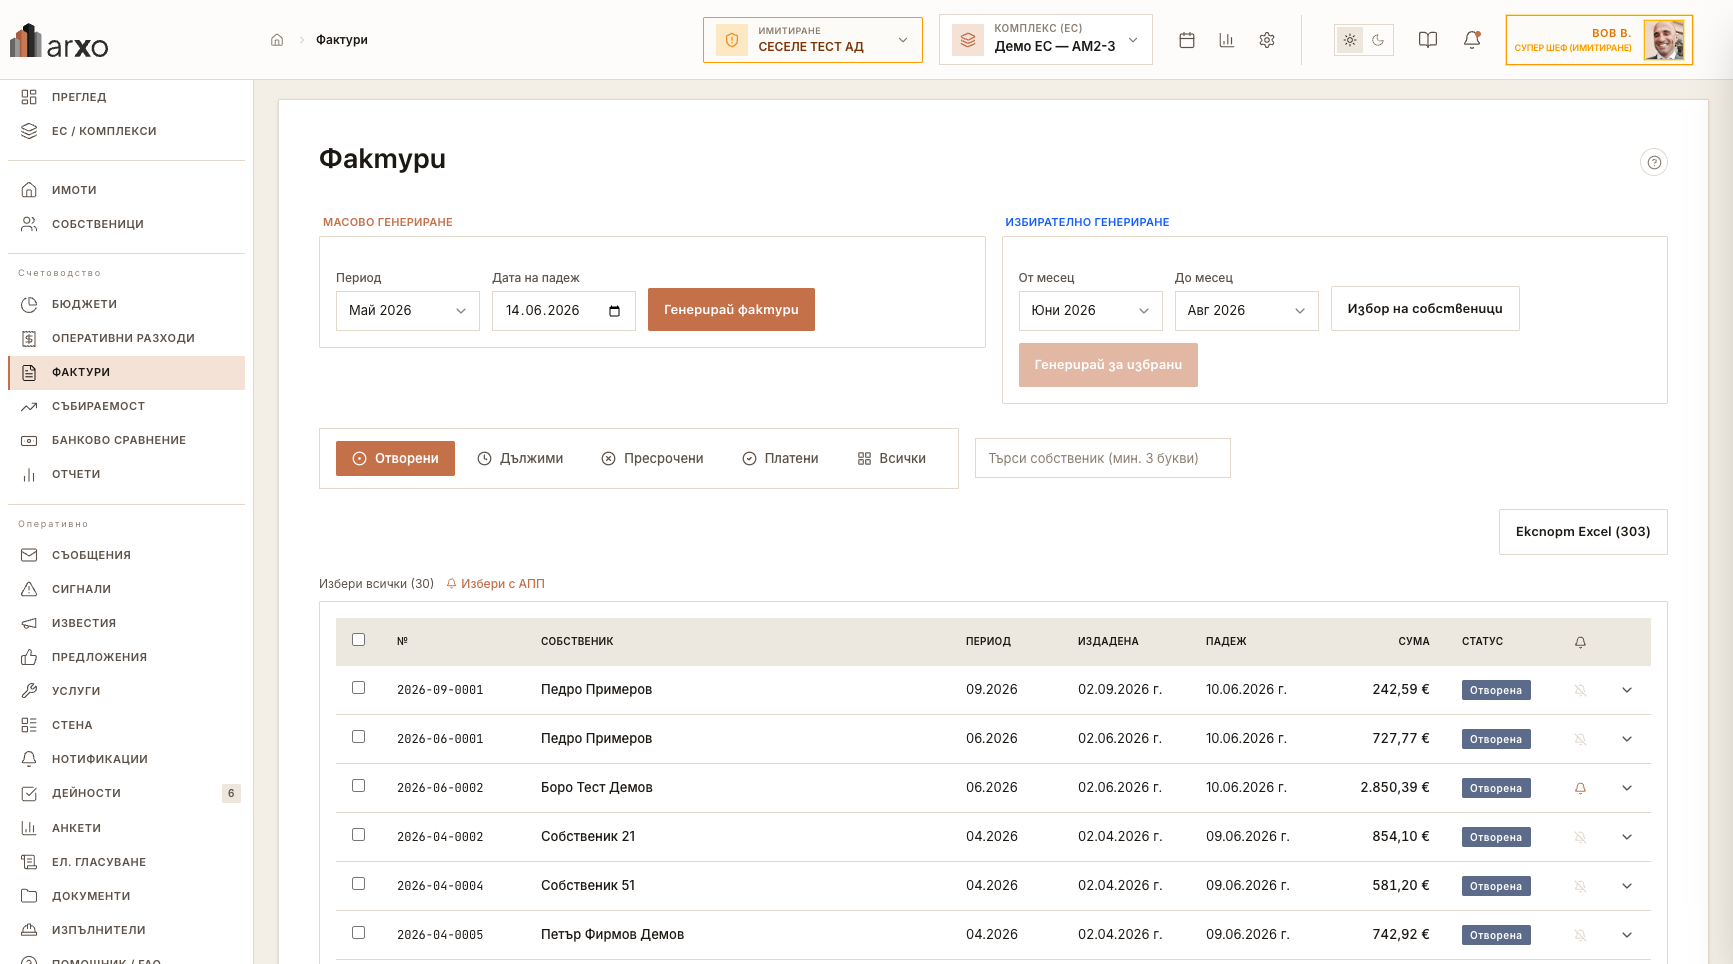Viewport: 1733px width, 964px height.
Task: Expand row of Собственик 21 invoice
Action: coord(1627,837)
